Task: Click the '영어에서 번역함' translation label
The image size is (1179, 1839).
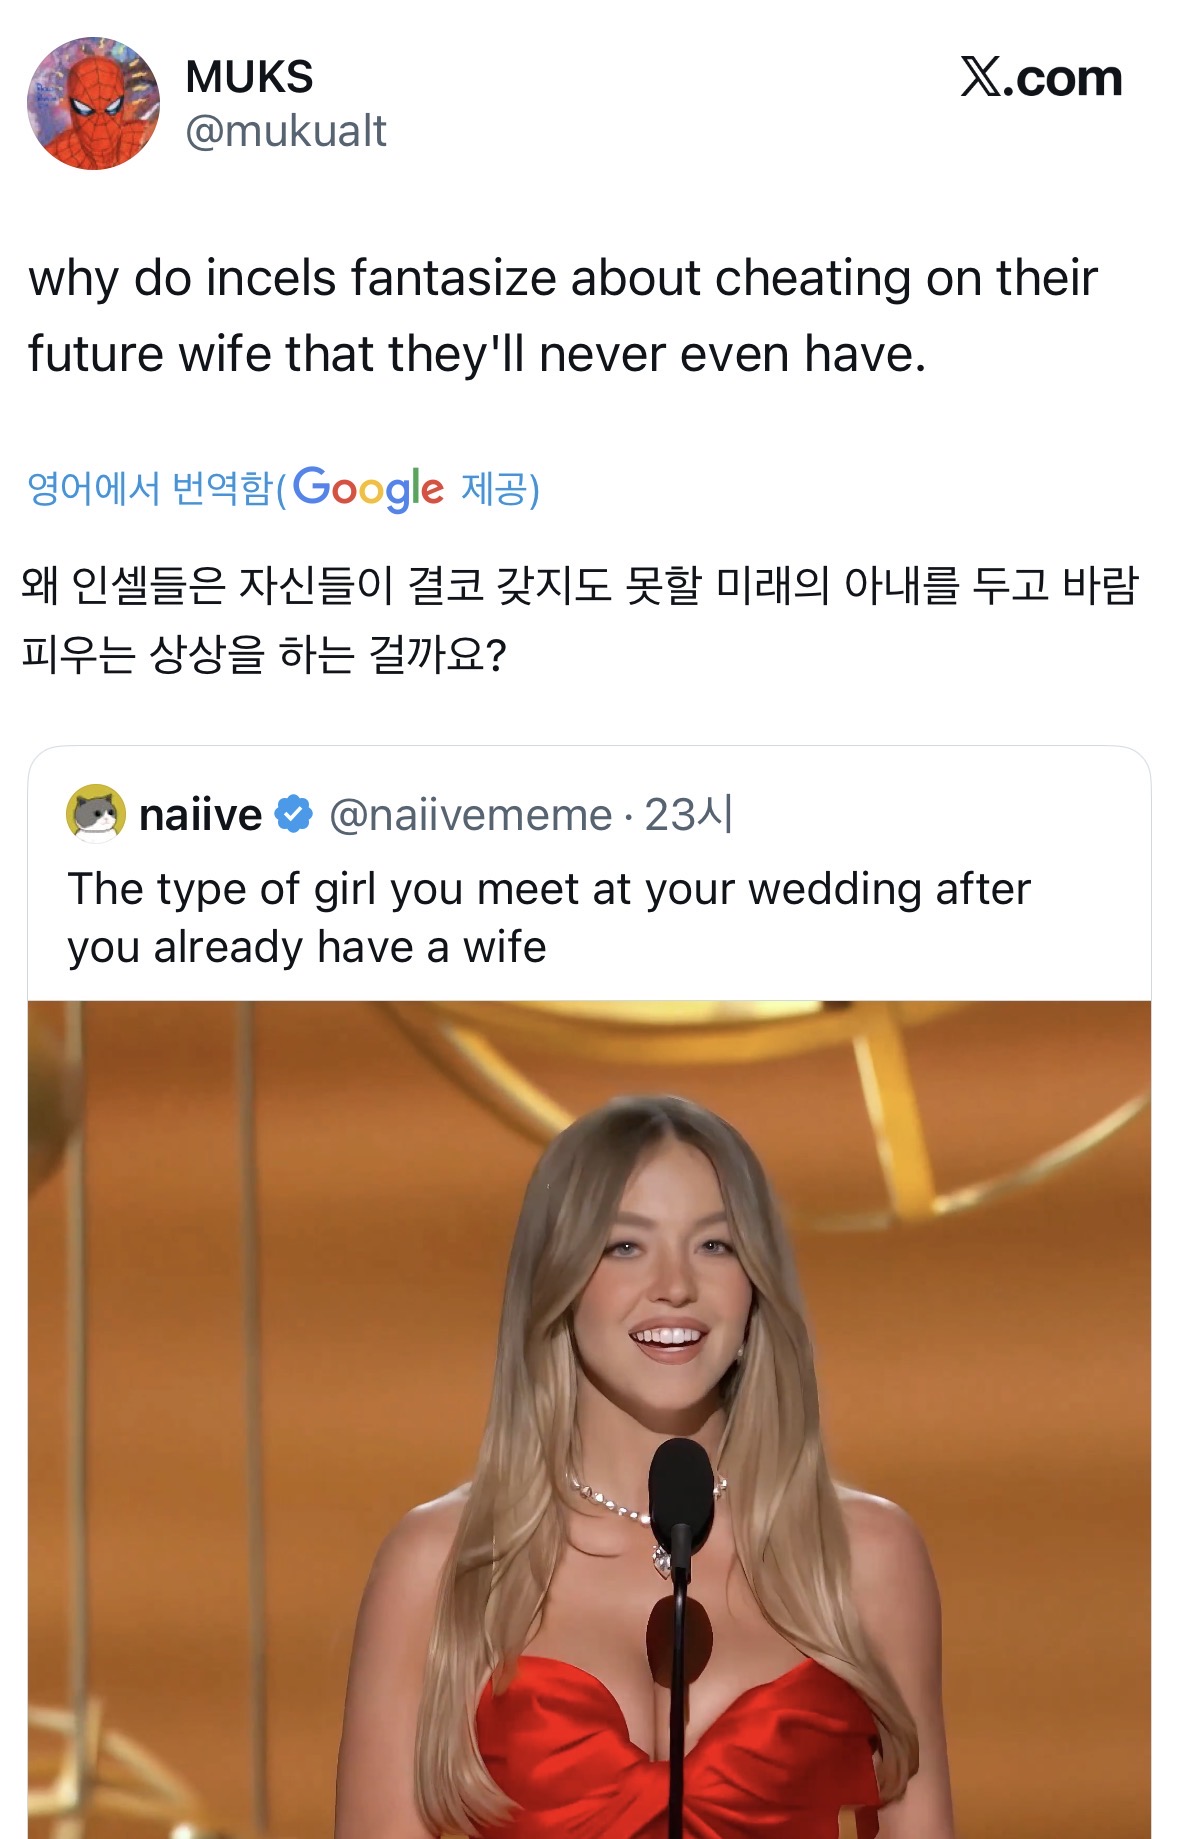Action: (150, 488)
